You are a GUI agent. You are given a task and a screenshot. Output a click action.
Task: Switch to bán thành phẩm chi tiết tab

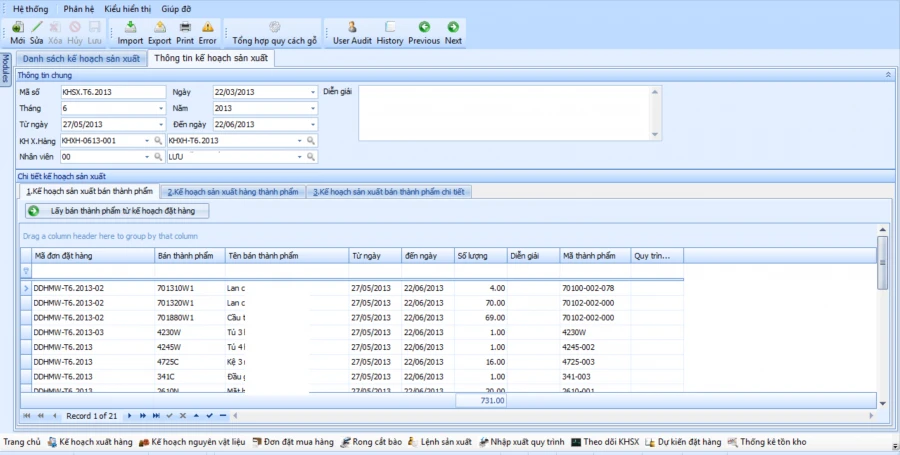tap(389, 192)
